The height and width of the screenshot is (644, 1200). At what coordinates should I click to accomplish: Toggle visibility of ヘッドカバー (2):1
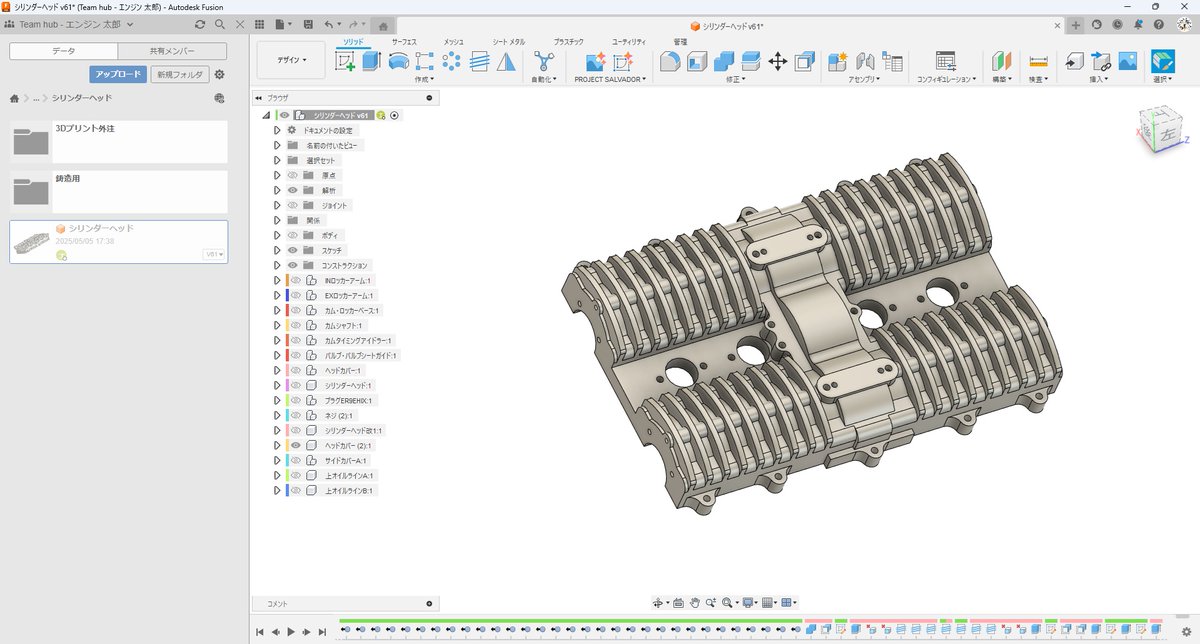click(x=296, y=445)
